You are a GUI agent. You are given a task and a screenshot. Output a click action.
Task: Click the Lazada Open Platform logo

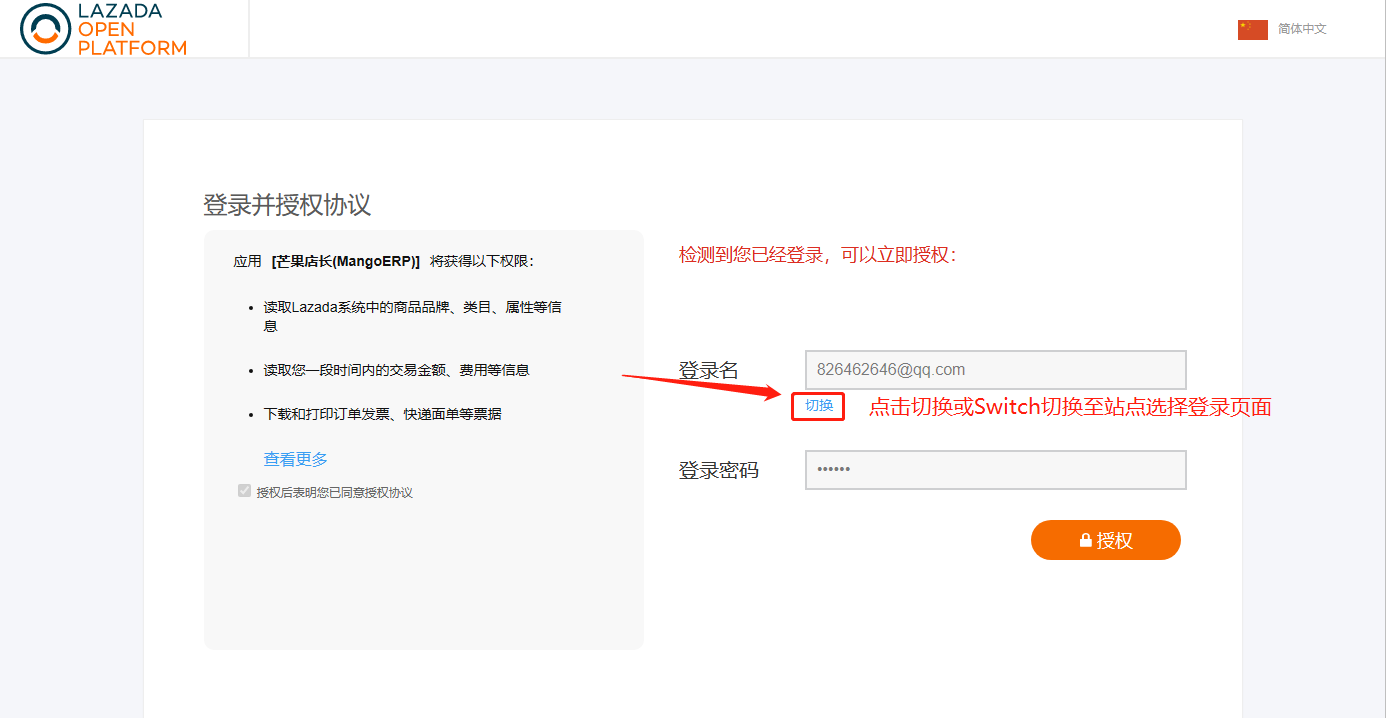103,29
